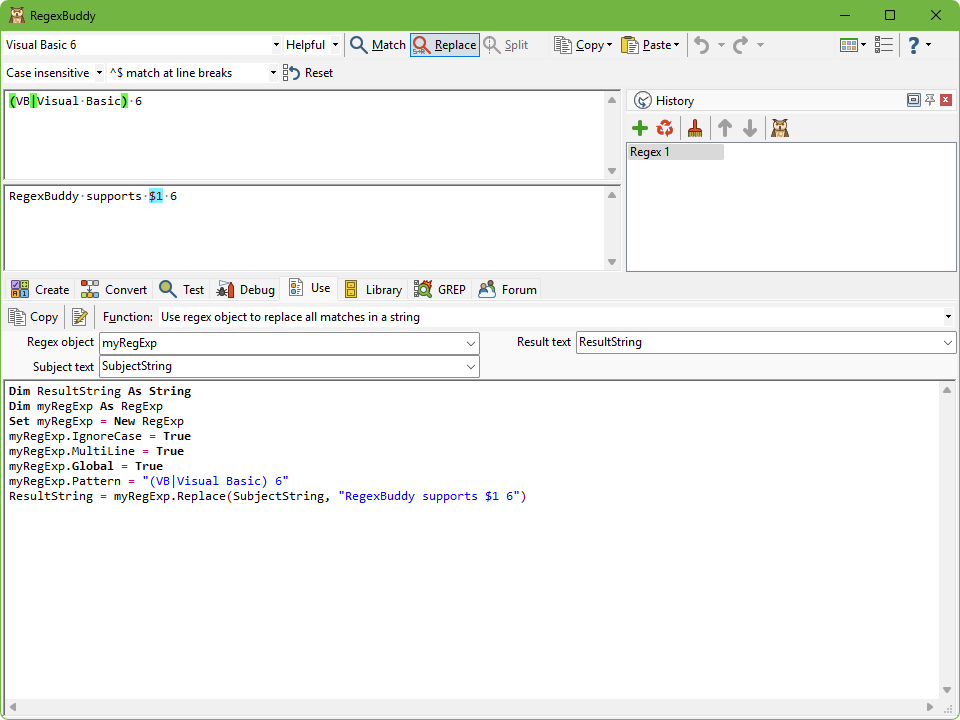Change the ^$ match at line breaks option
Viewport: 960px width, 720px height.
coord(192,73)
